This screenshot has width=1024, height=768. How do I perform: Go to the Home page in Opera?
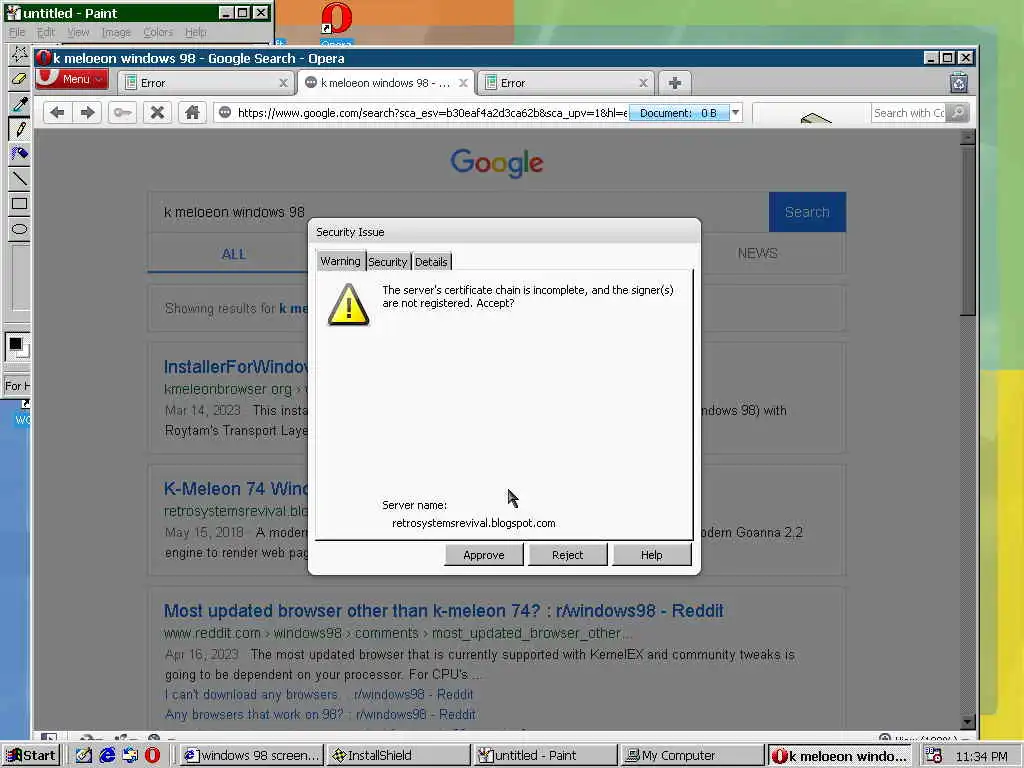pos(192,112)
